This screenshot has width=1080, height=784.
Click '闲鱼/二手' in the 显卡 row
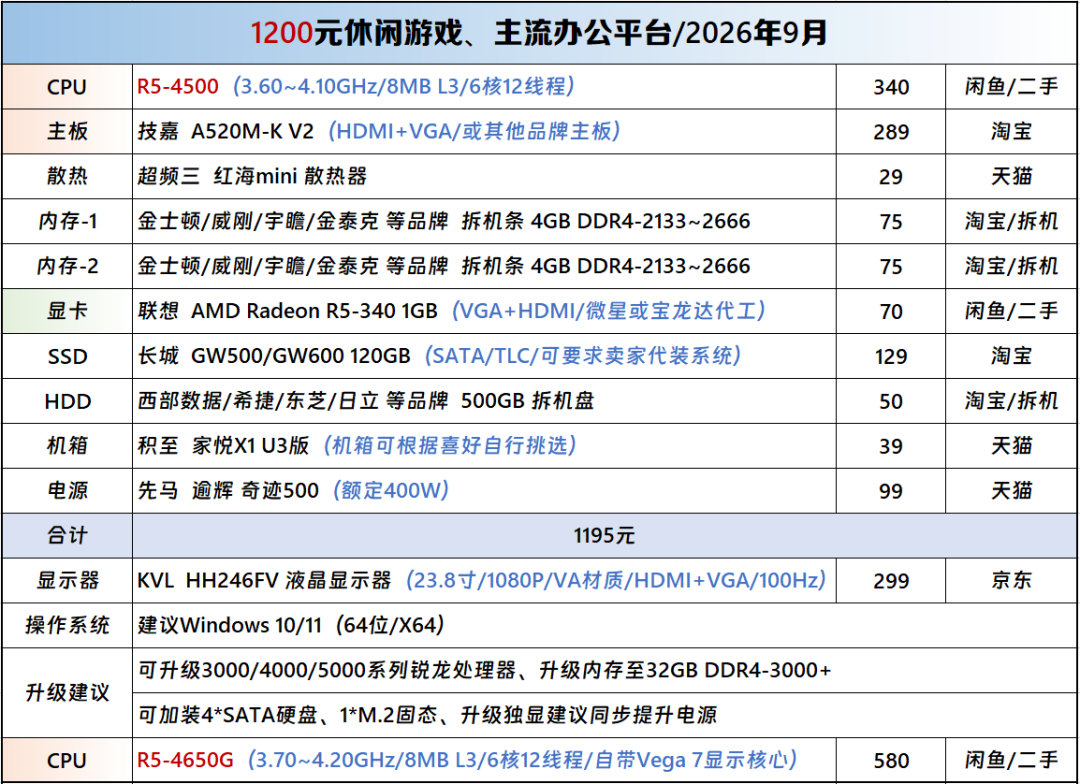click(x=1011, y=311)
